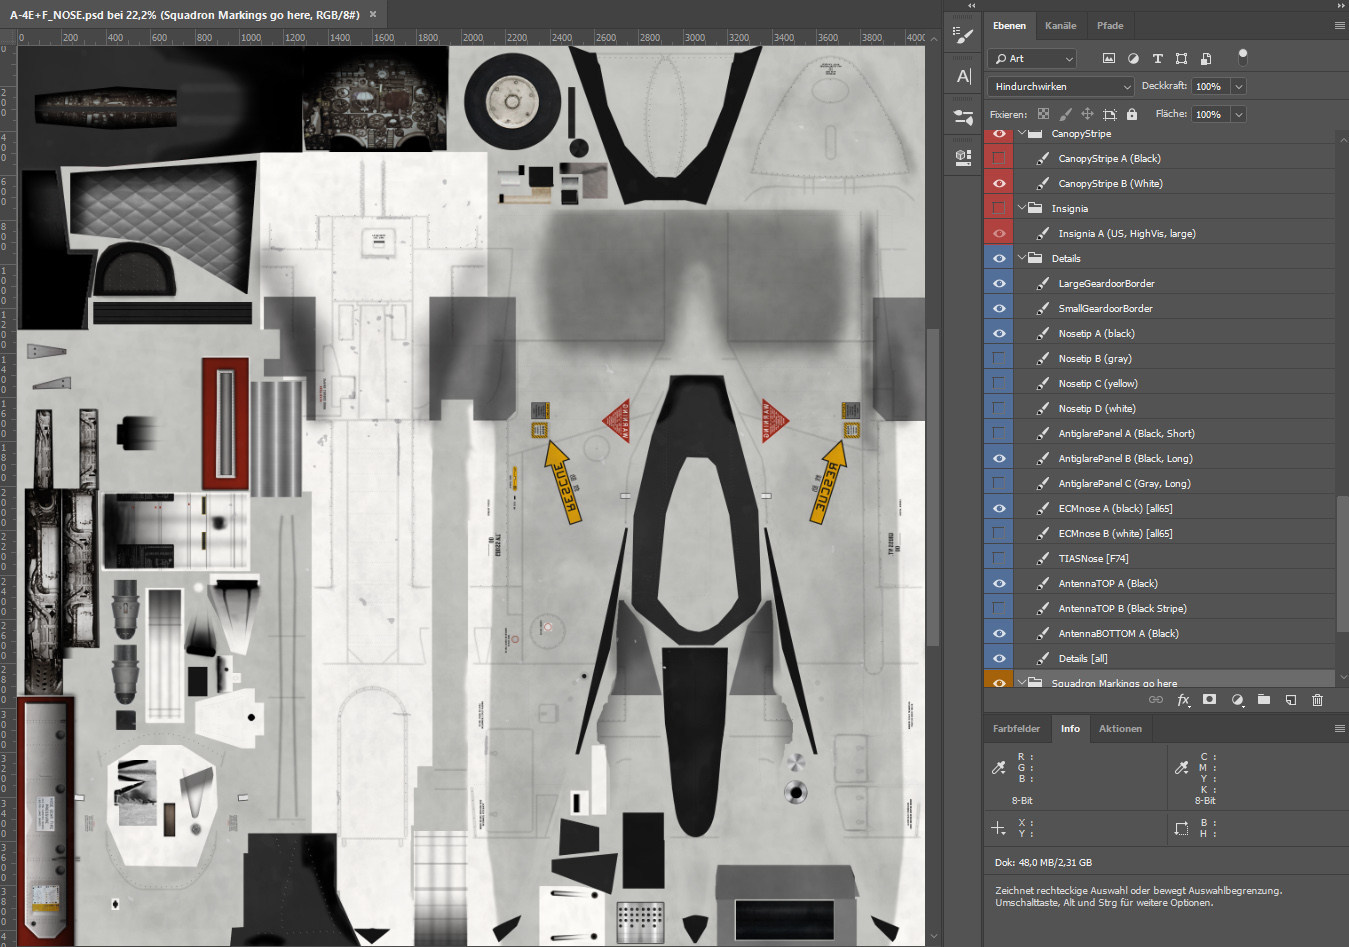Create new group with folder icon

1264,700
